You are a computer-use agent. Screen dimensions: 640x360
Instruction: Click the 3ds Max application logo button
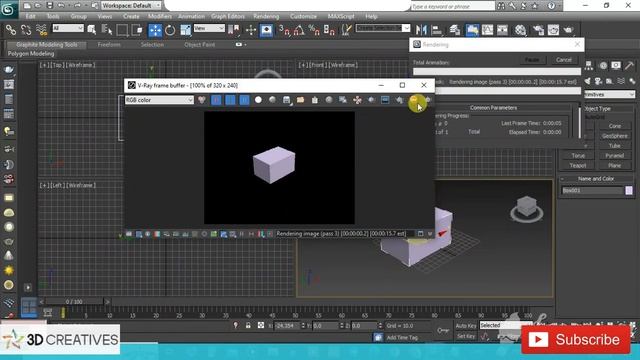(x=8, y=9)
